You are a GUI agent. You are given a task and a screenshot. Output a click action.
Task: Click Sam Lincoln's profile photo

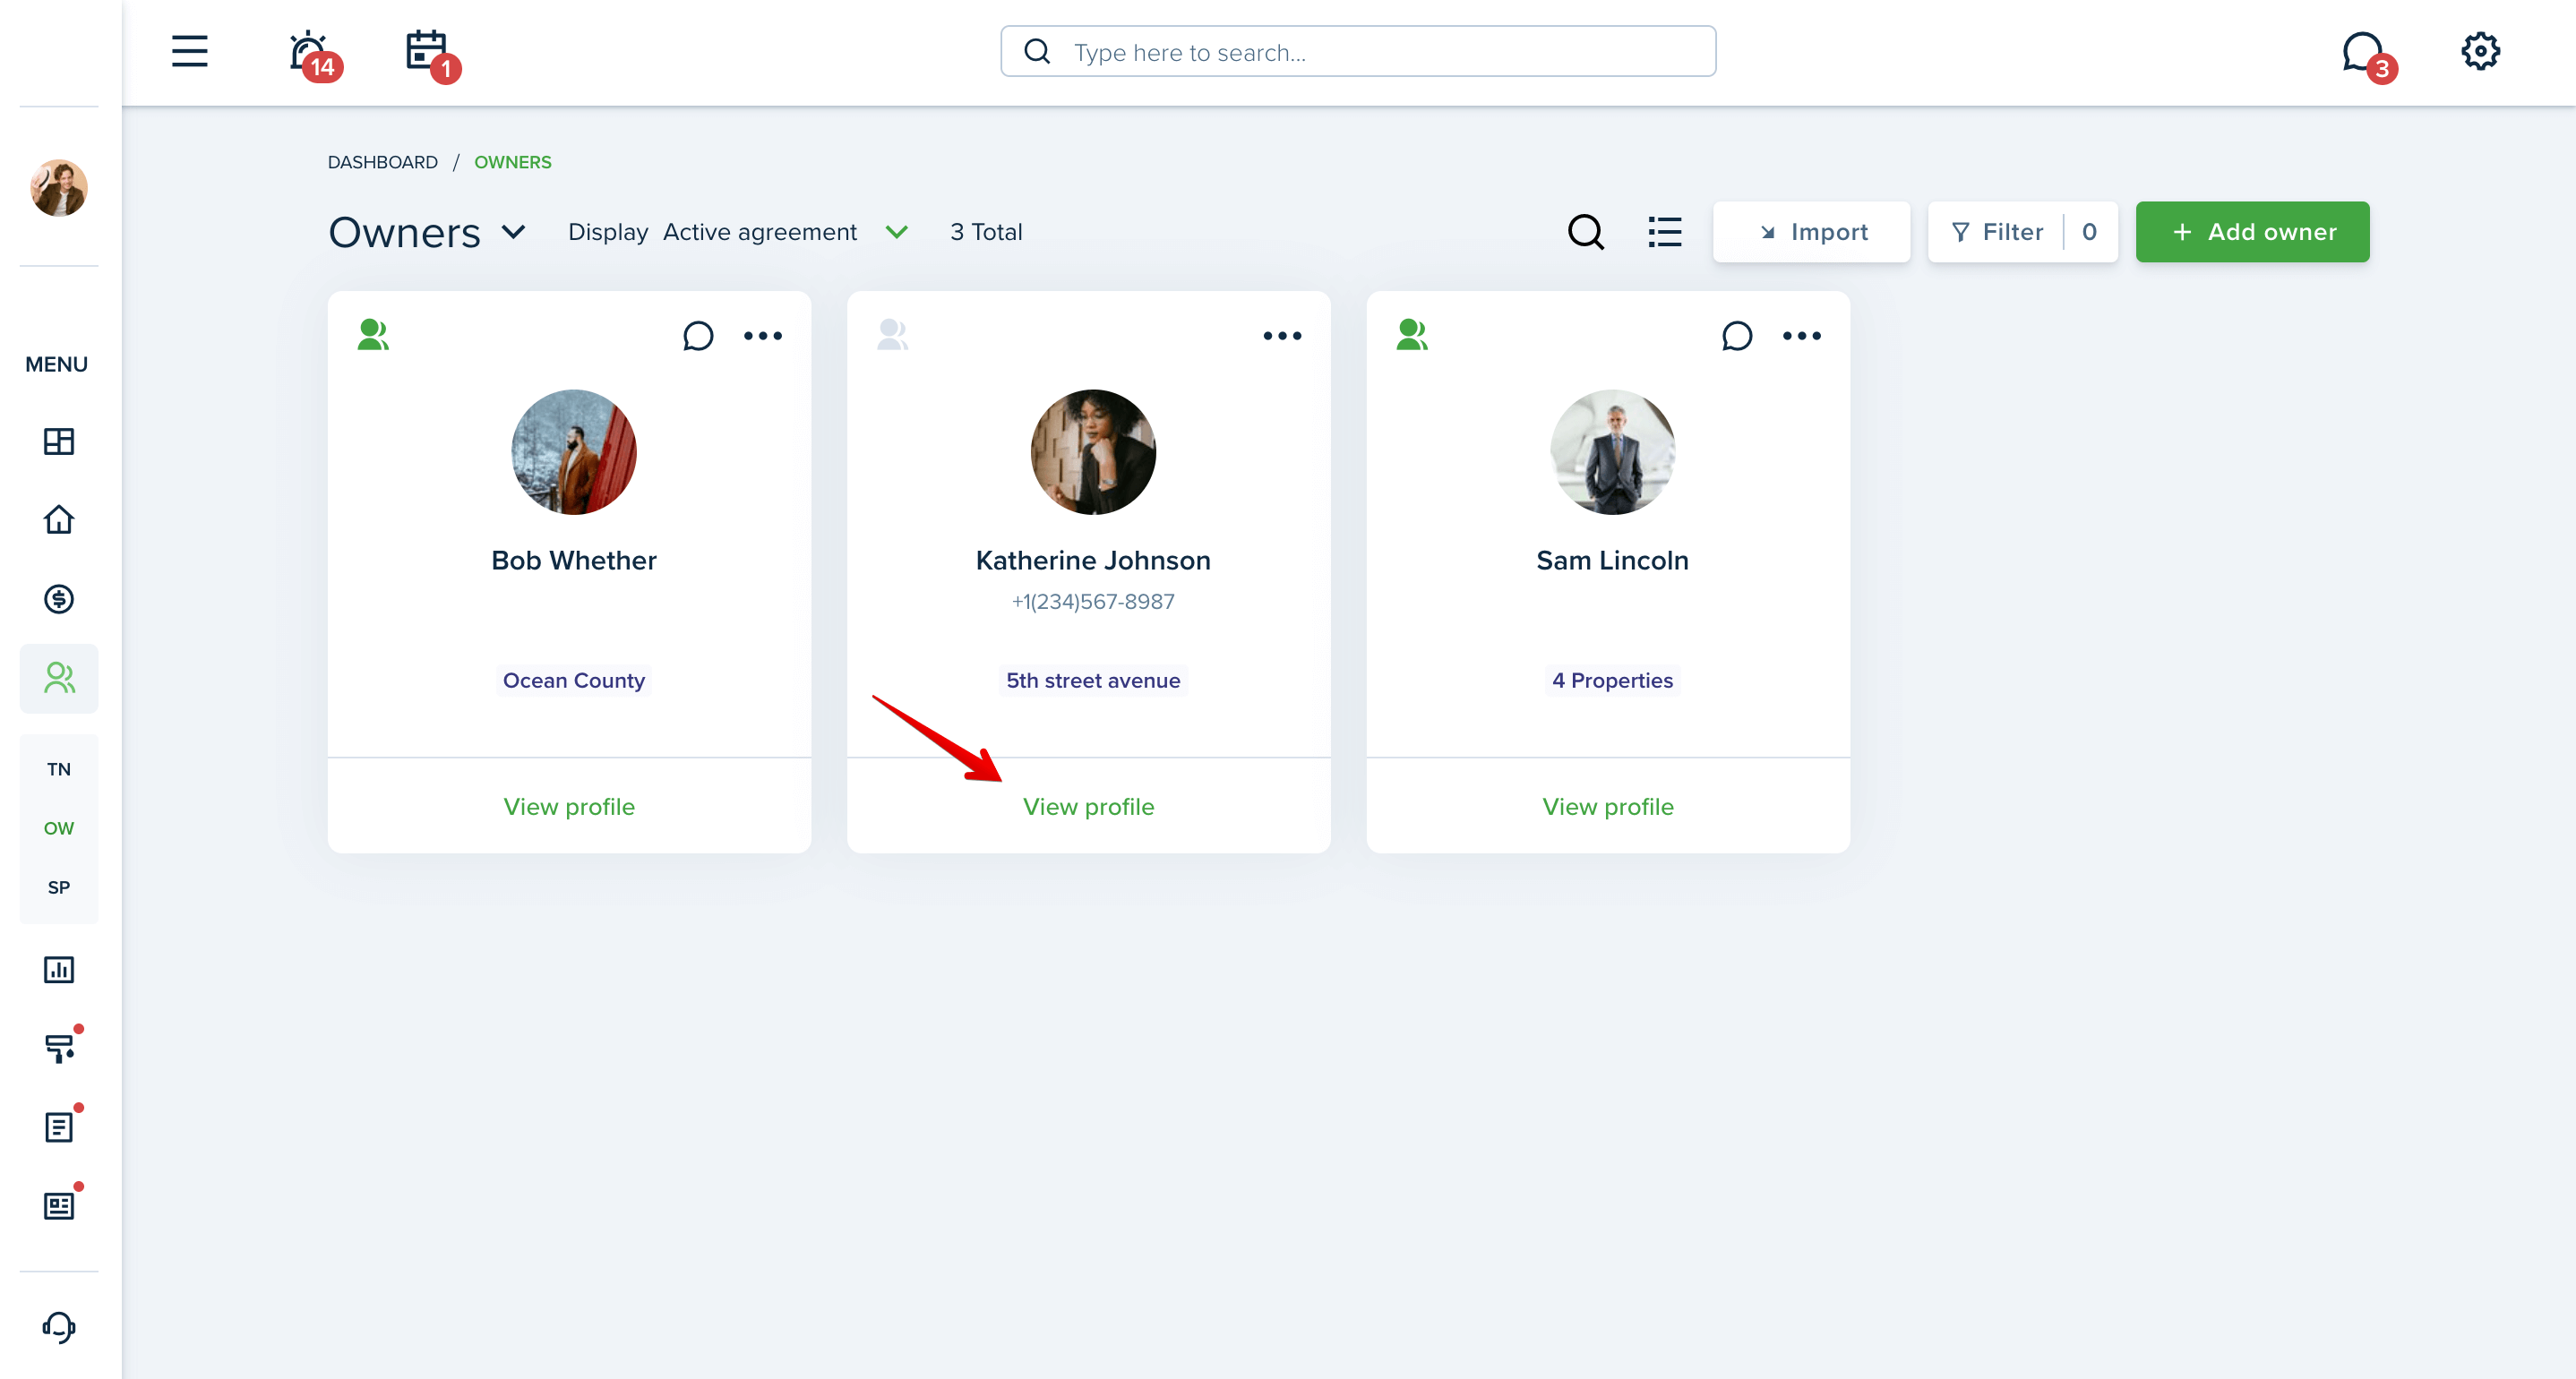(x=1613, y=452)
